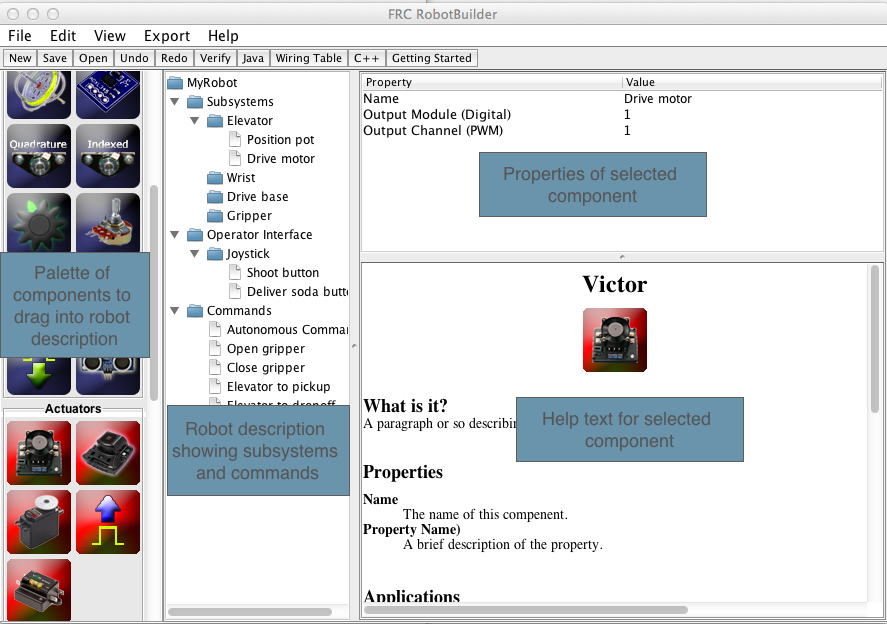The image size is (887, 624).
Task: Click the gear tooth sensor icon
Action: tap(38, 222)
